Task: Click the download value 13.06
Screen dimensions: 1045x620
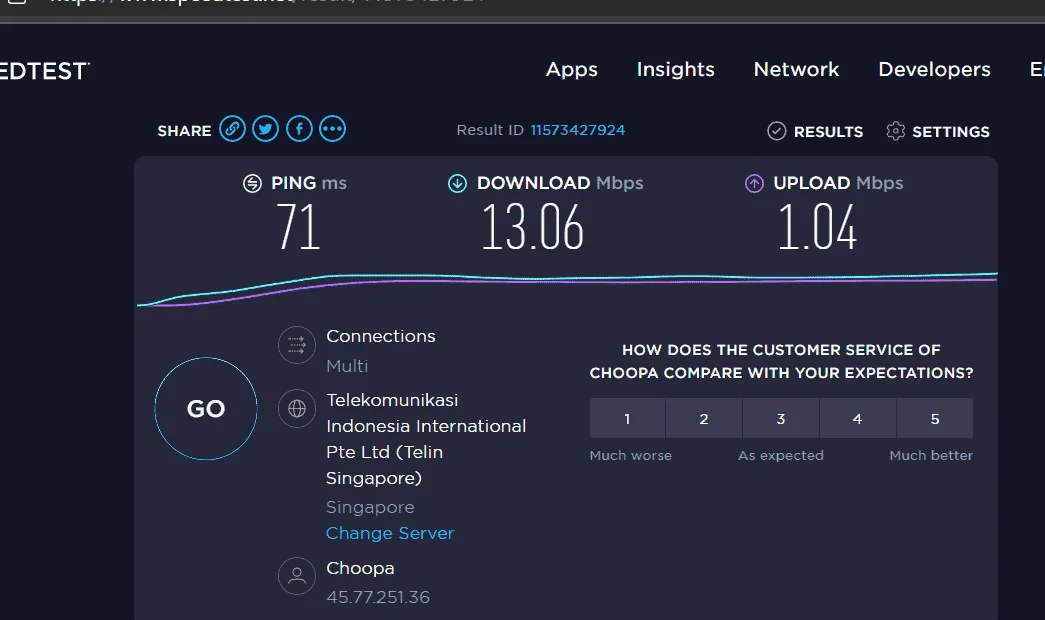Action: pos(532,227)
